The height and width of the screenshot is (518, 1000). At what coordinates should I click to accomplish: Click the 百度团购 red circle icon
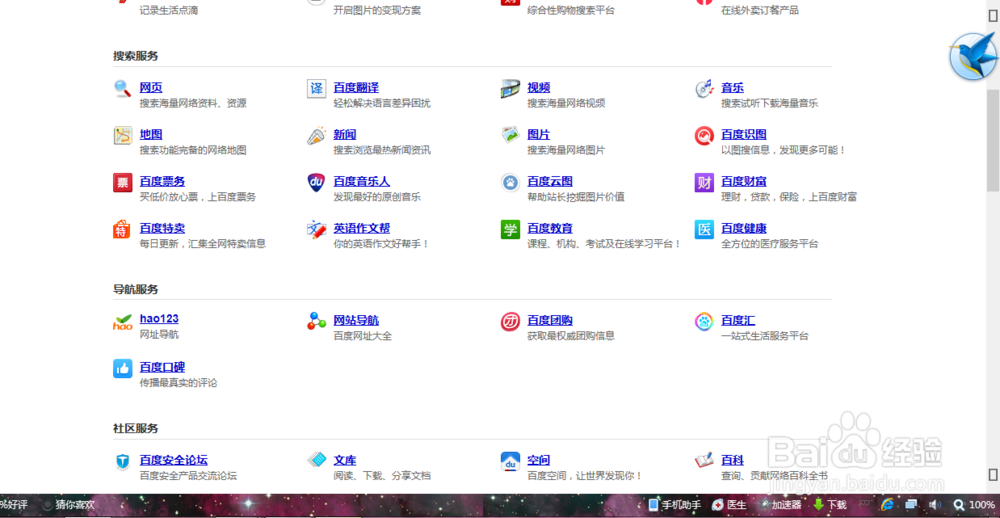(x=510, y=321)
